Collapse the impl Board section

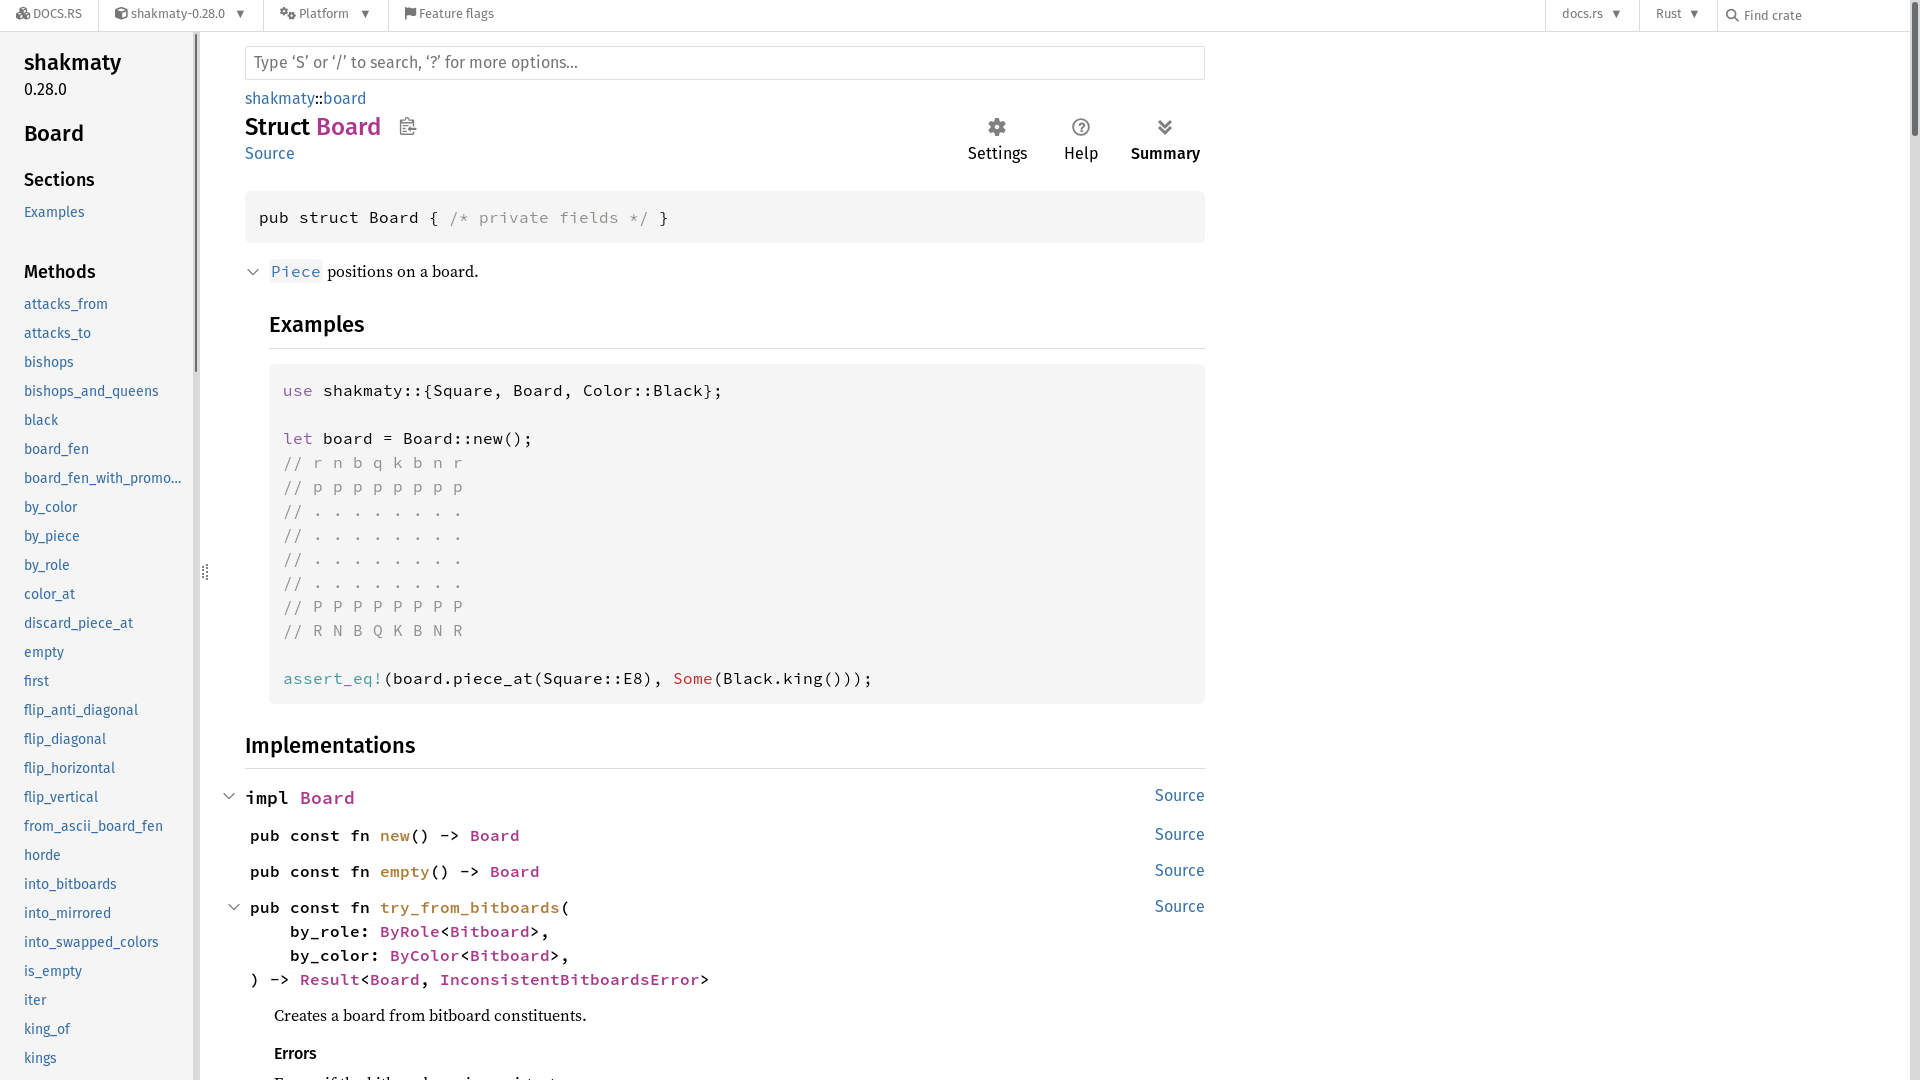(229, 796)
